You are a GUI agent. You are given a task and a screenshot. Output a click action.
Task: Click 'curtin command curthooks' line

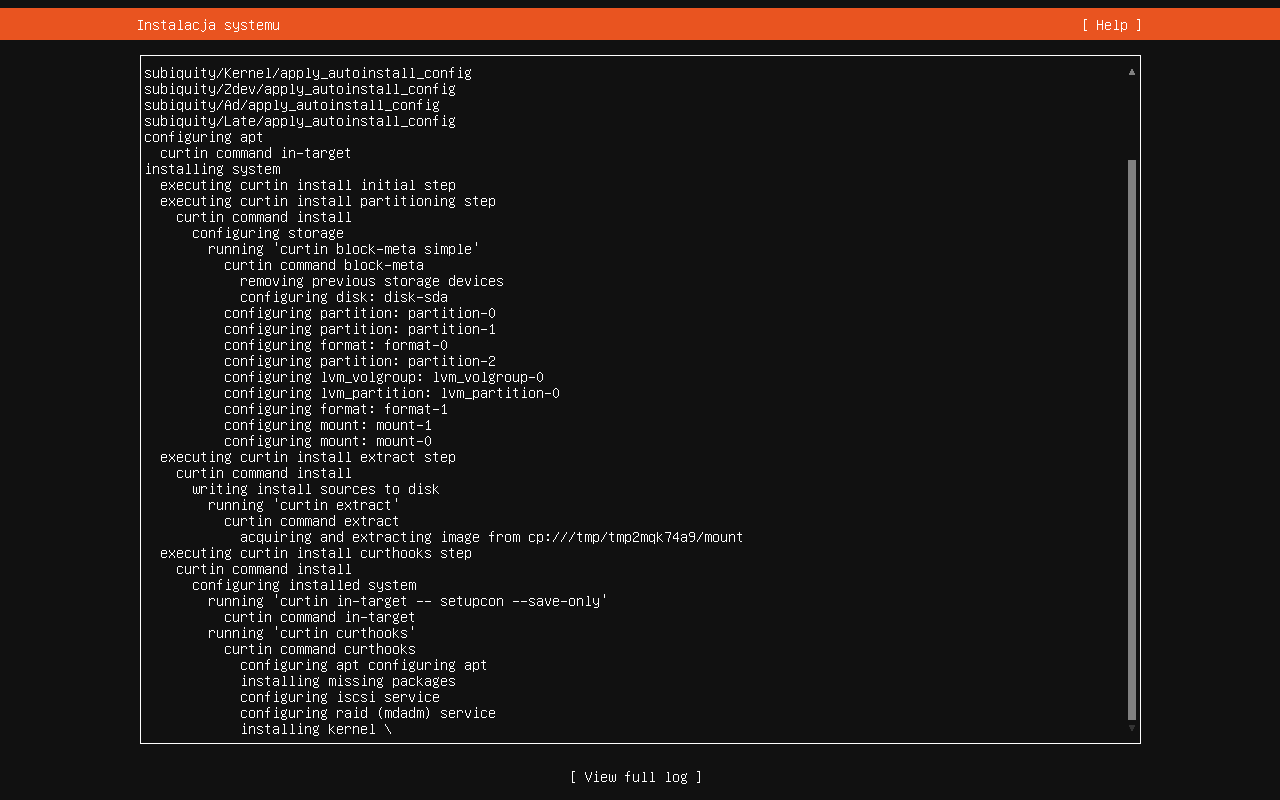320,649
